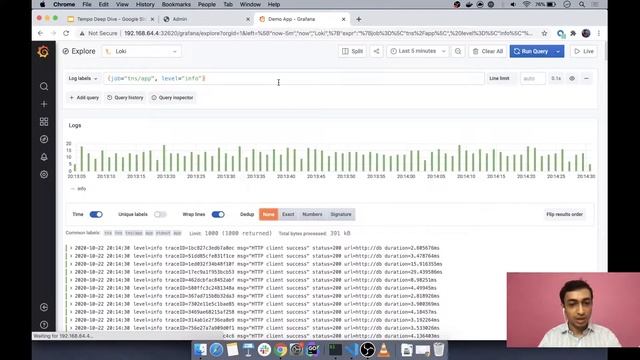Open Visual Studio Code from the Dock
Viewport: 640px width, 360px height.
[351, 350]
